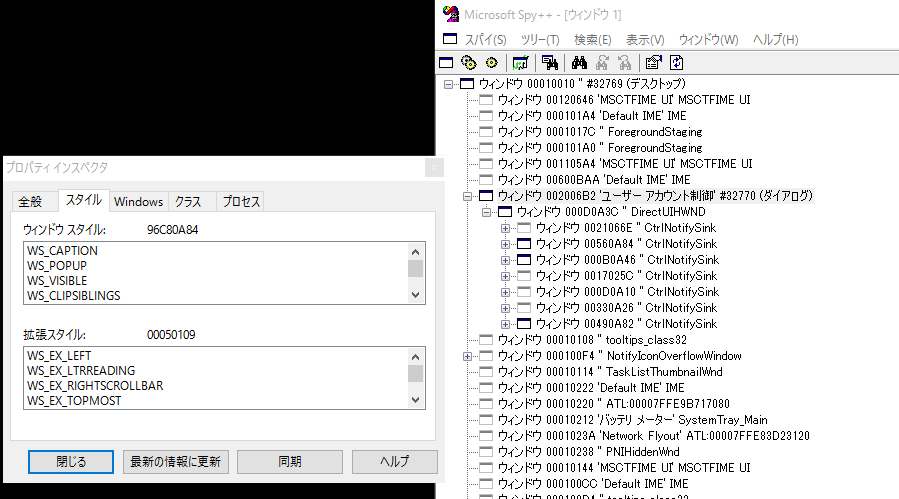Open the Threads view single-gear icon

tap(491, 63)
